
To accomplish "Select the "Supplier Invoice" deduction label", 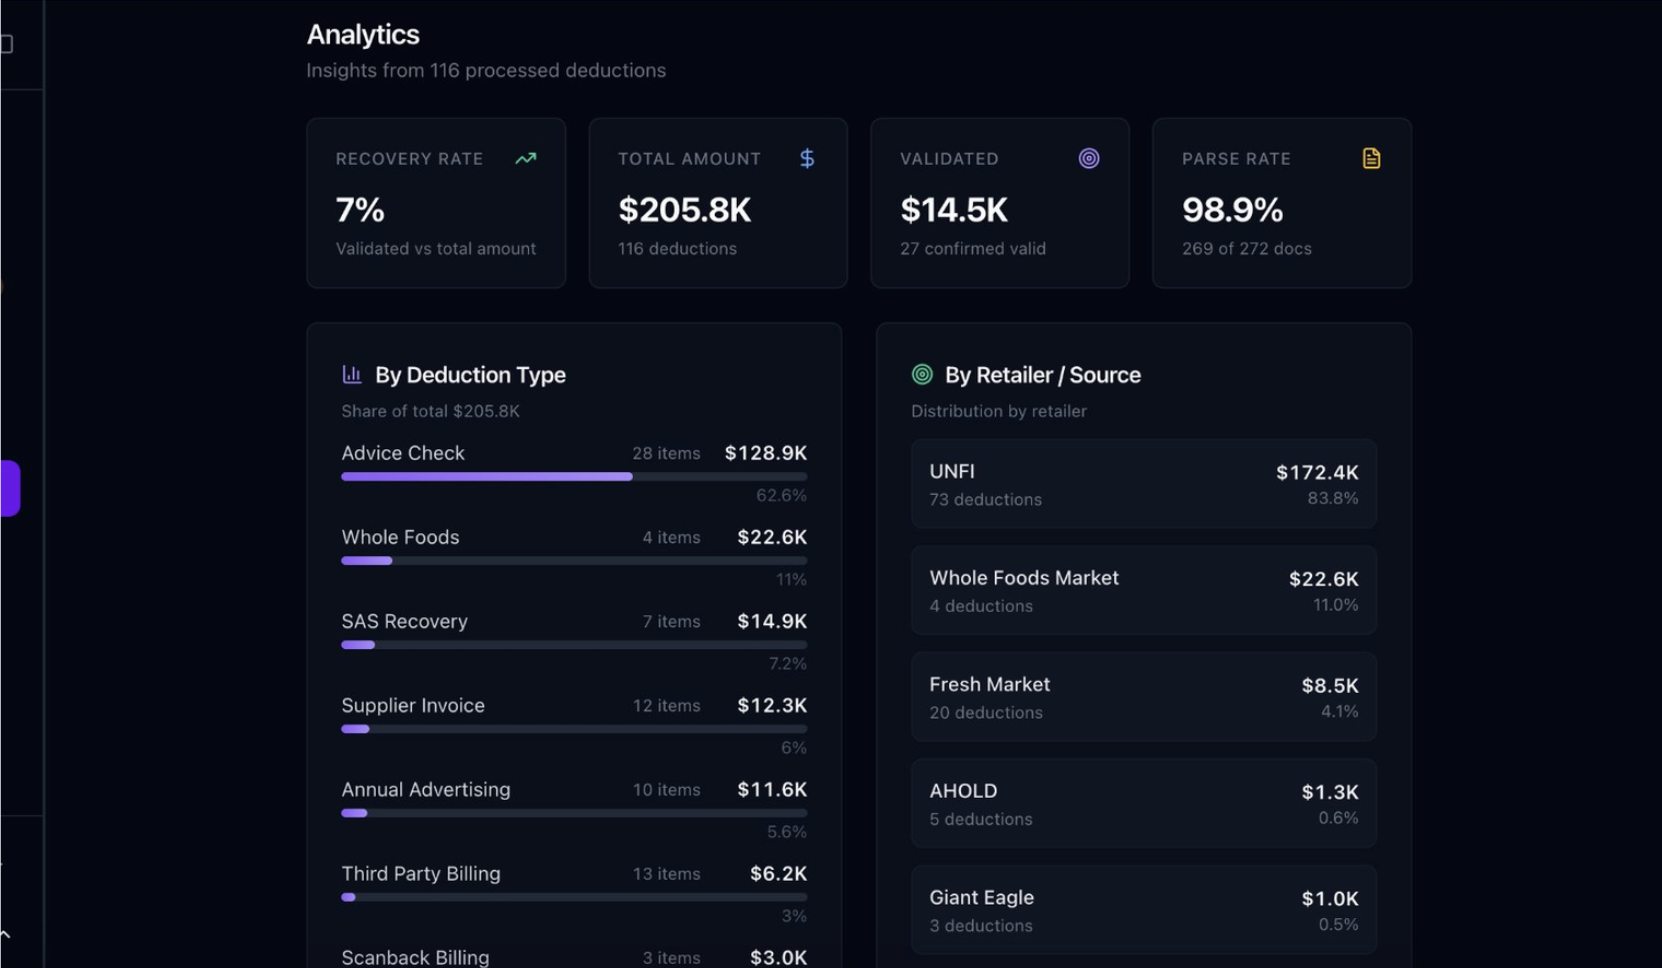I will coord(413,705).
